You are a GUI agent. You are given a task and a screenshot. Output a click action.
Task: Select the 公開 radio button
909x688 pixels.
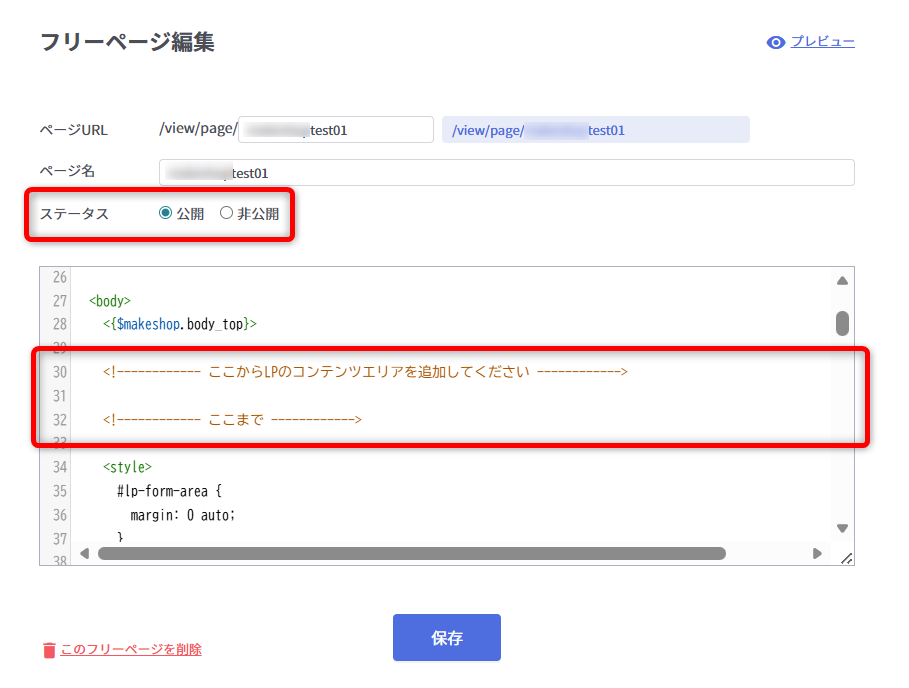tap(166, 213)
